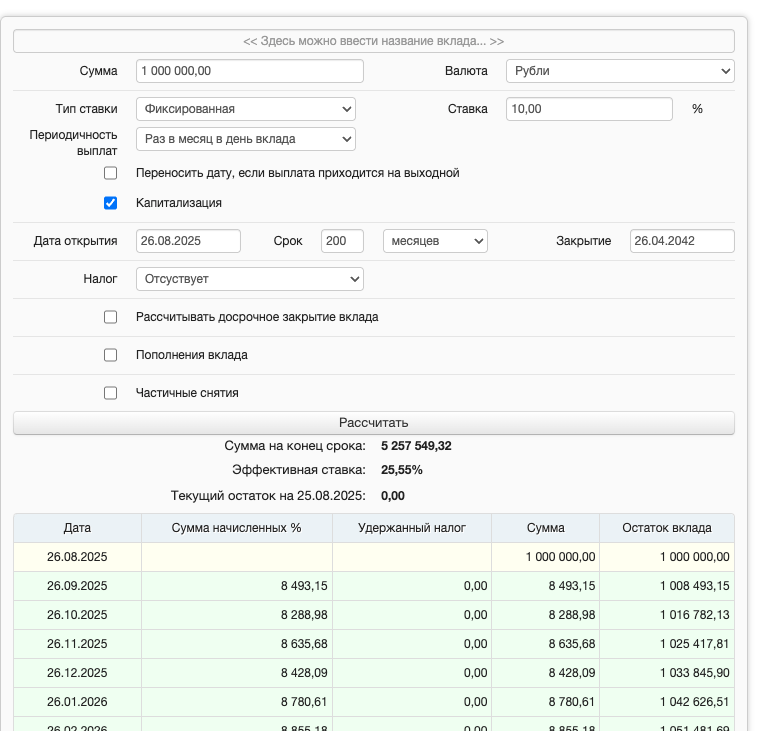Open the Тип ставки dropdown
This screenshot has width=777, height=731.
click(x=246, y=109)
